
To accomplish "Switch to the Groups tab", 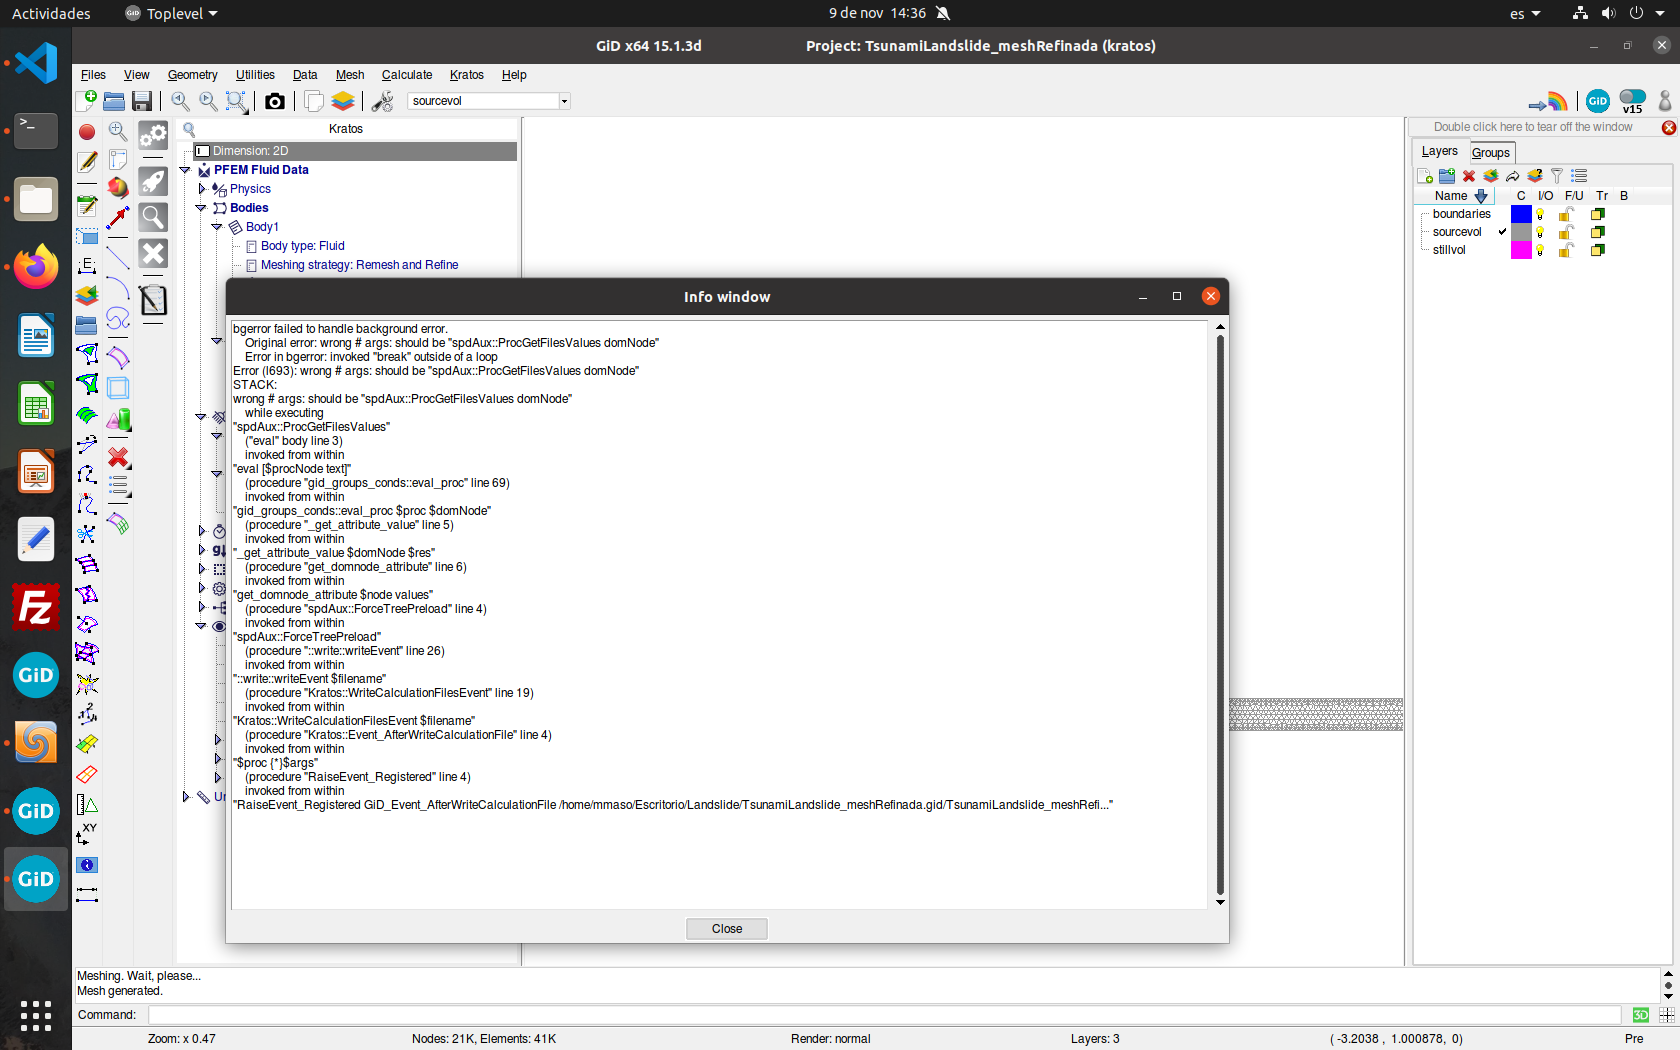I will [1491, 152].
